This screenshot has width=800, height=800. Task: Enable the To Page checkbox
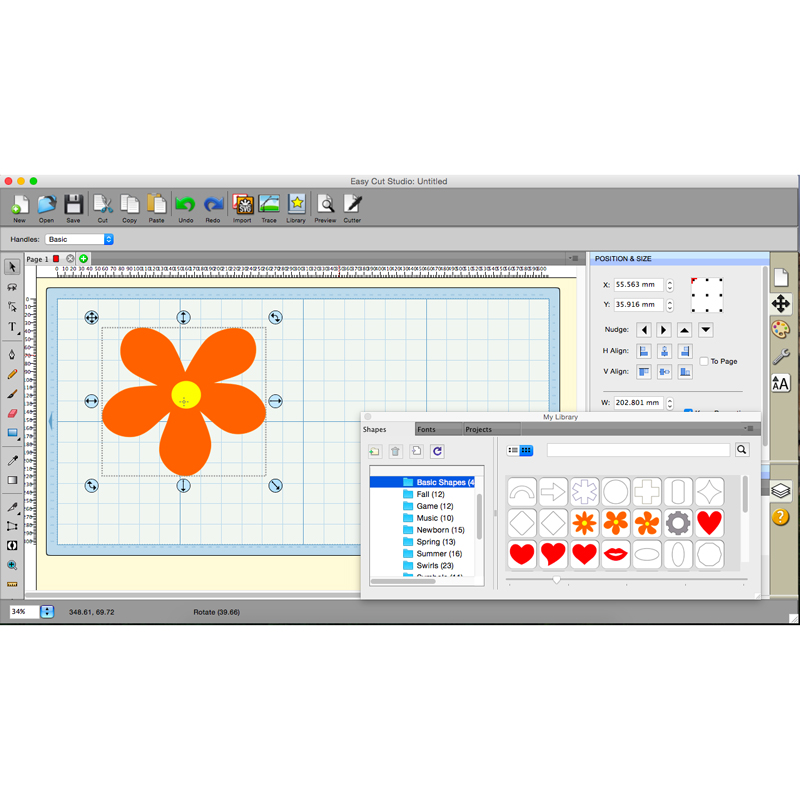click(x=704, y=361)
